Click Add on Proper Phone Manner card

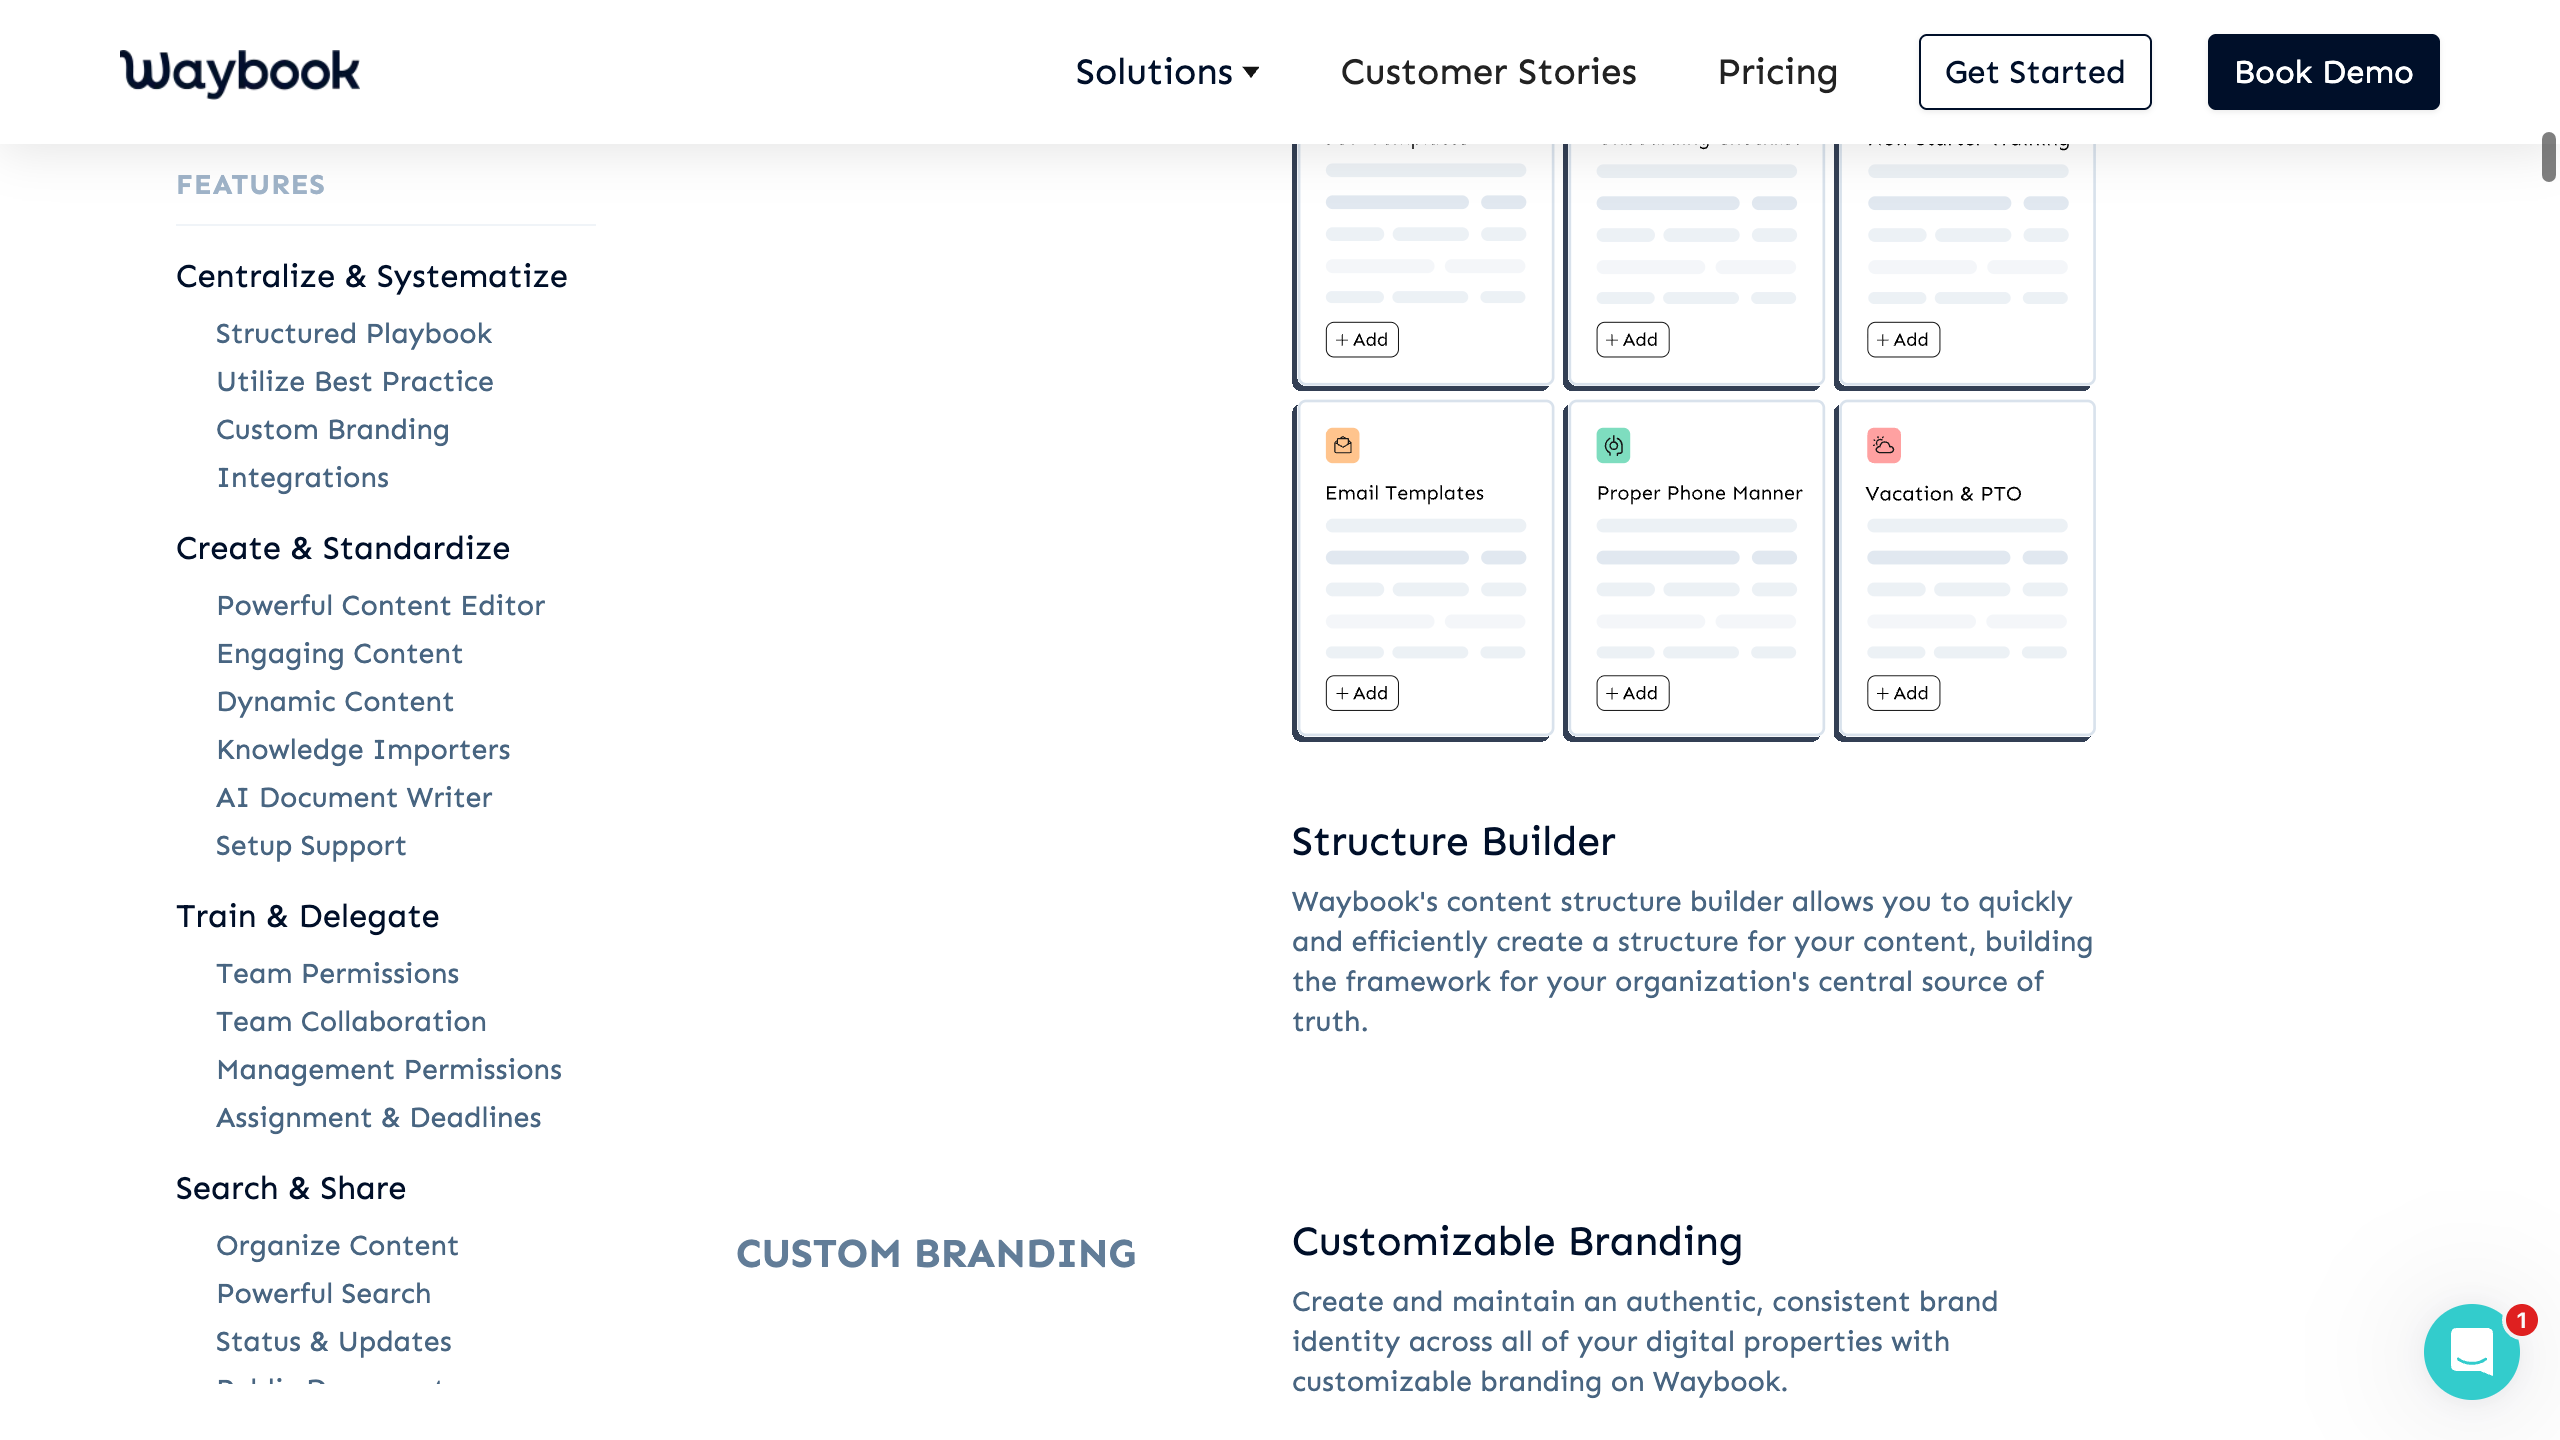pyautogui.click(x=1632, y=693)
